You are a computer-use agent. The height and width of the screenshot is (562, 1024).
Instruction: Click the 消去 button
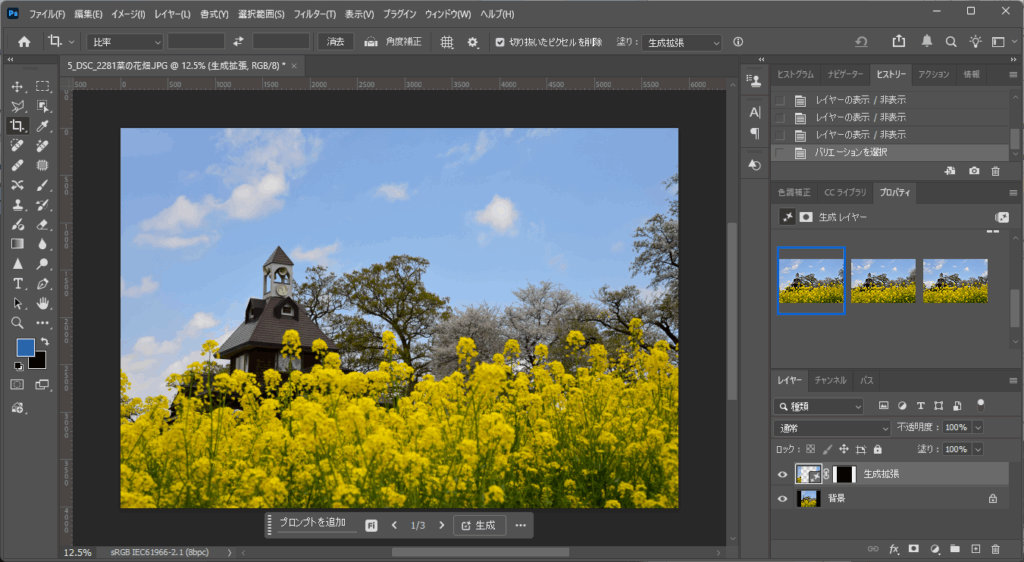coord(336,42)
